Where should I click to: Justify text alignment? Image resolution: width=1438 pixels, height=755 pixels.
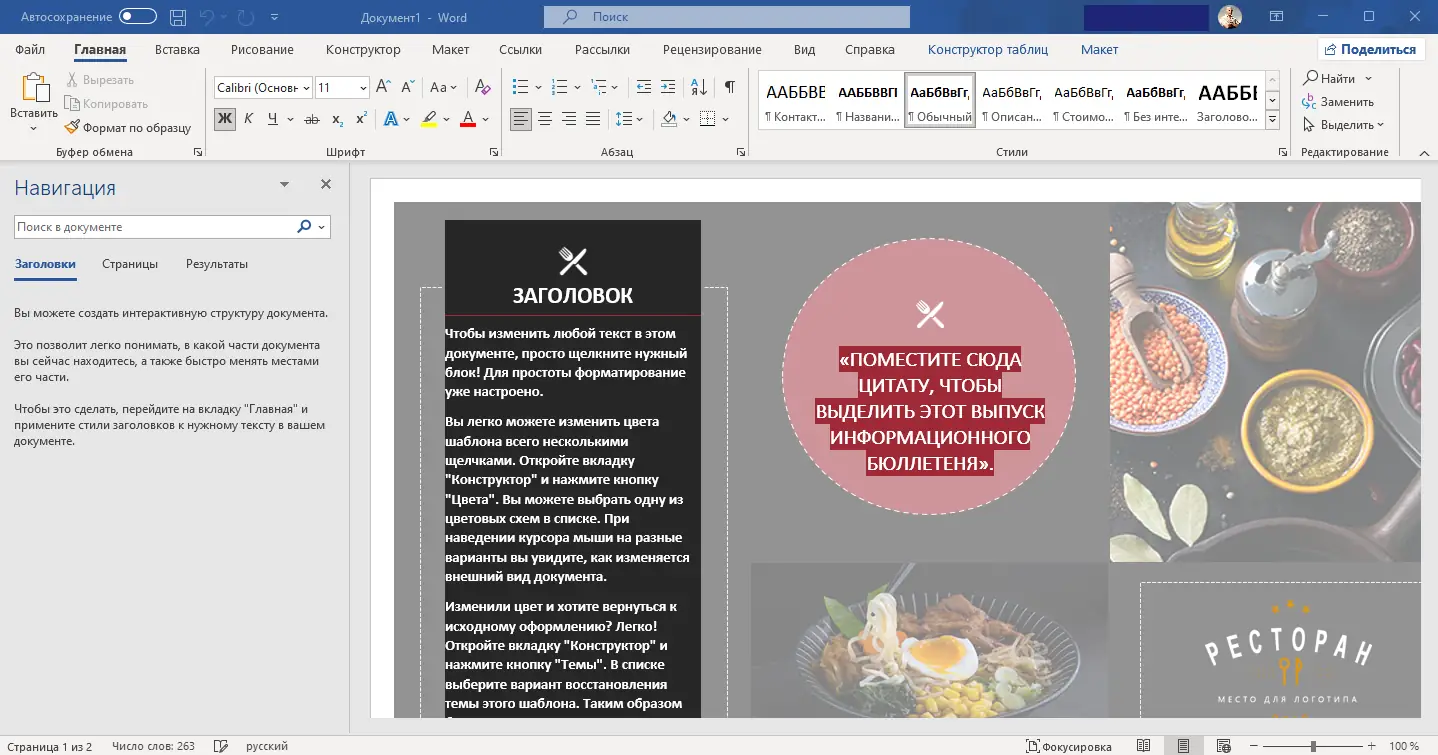(x=593, y=119)
